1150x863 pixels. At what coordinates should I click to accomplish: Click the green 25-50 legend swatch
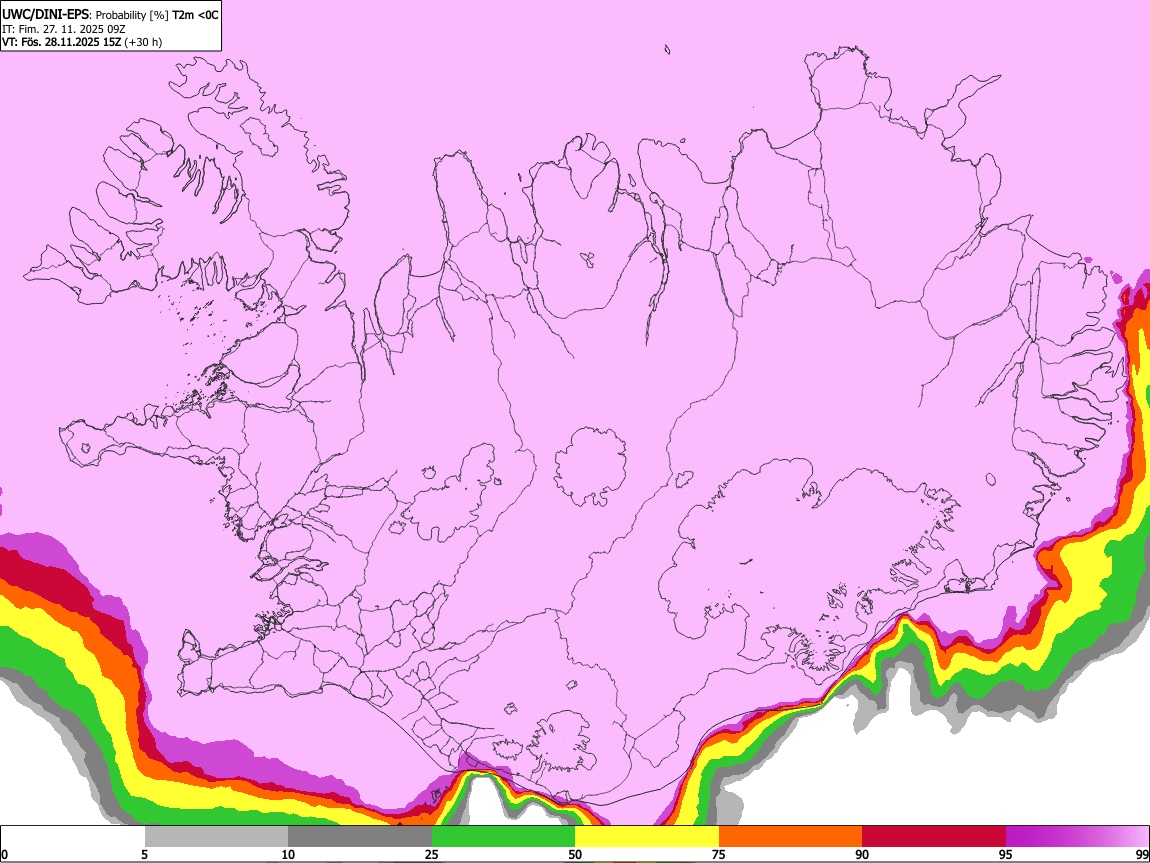(503, 837)
